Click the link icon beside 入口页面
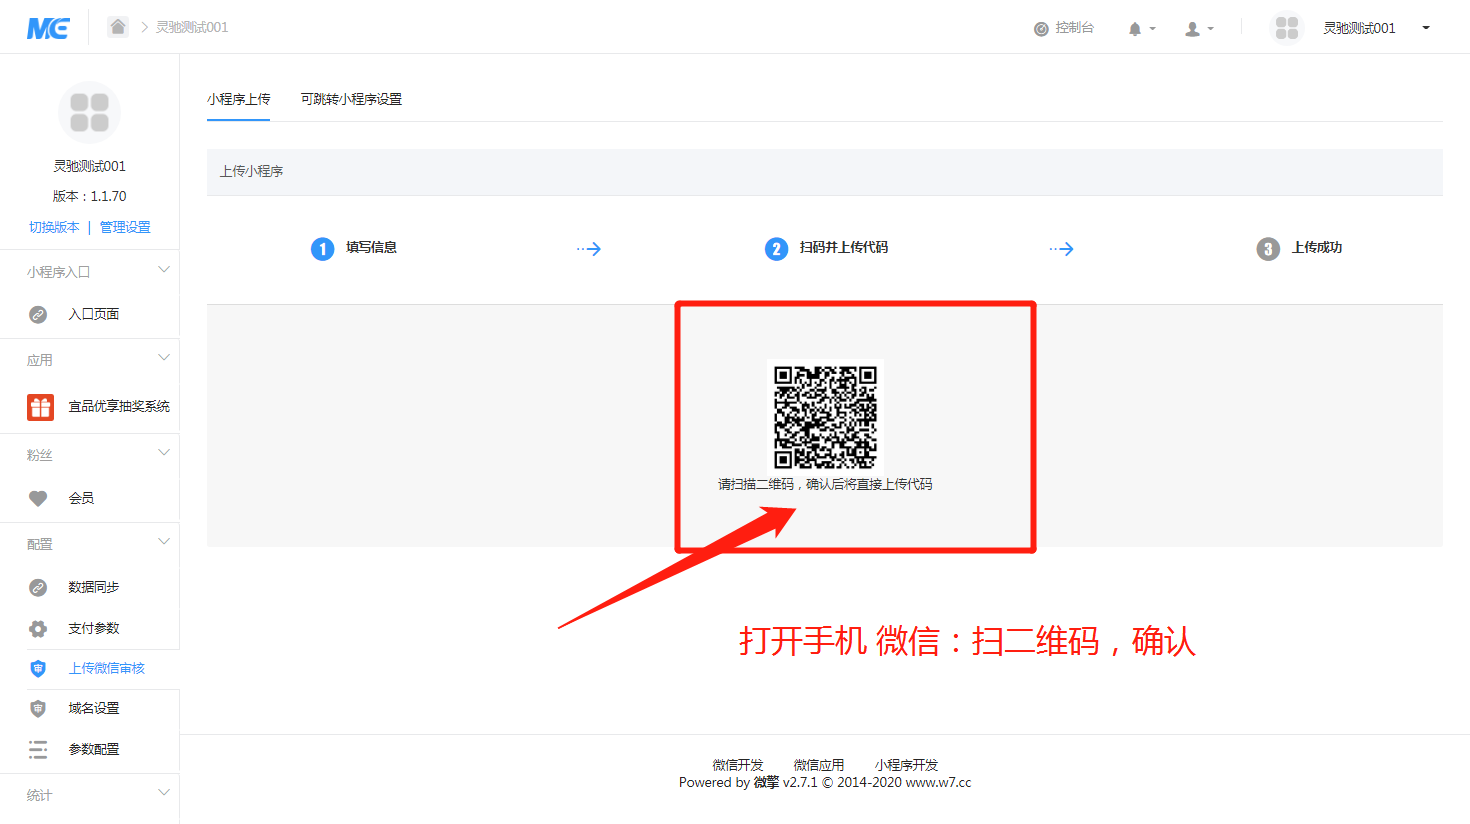 (38, 314)
